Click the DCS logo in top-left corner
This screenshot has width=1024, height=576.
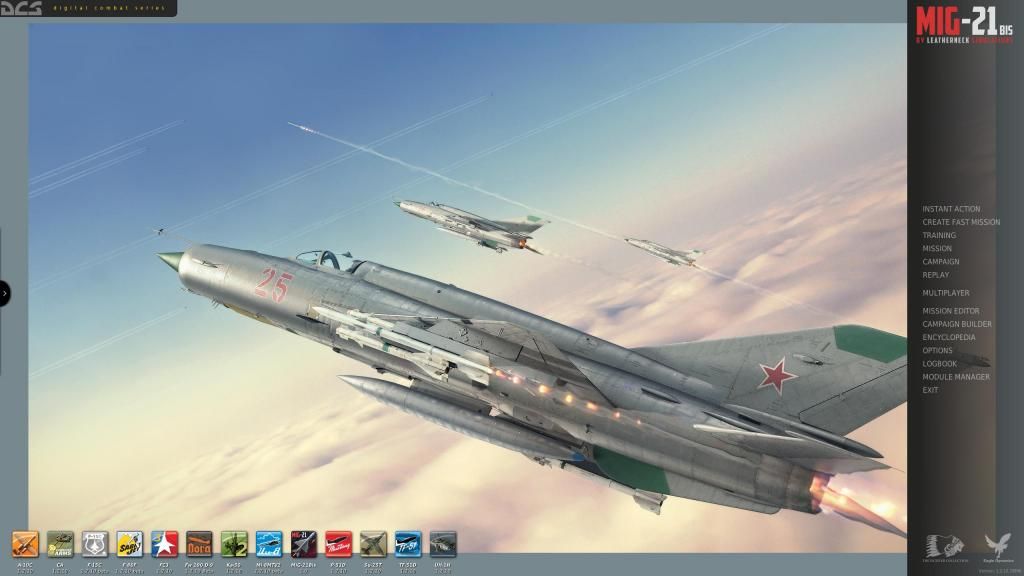[x=21, y=8]
